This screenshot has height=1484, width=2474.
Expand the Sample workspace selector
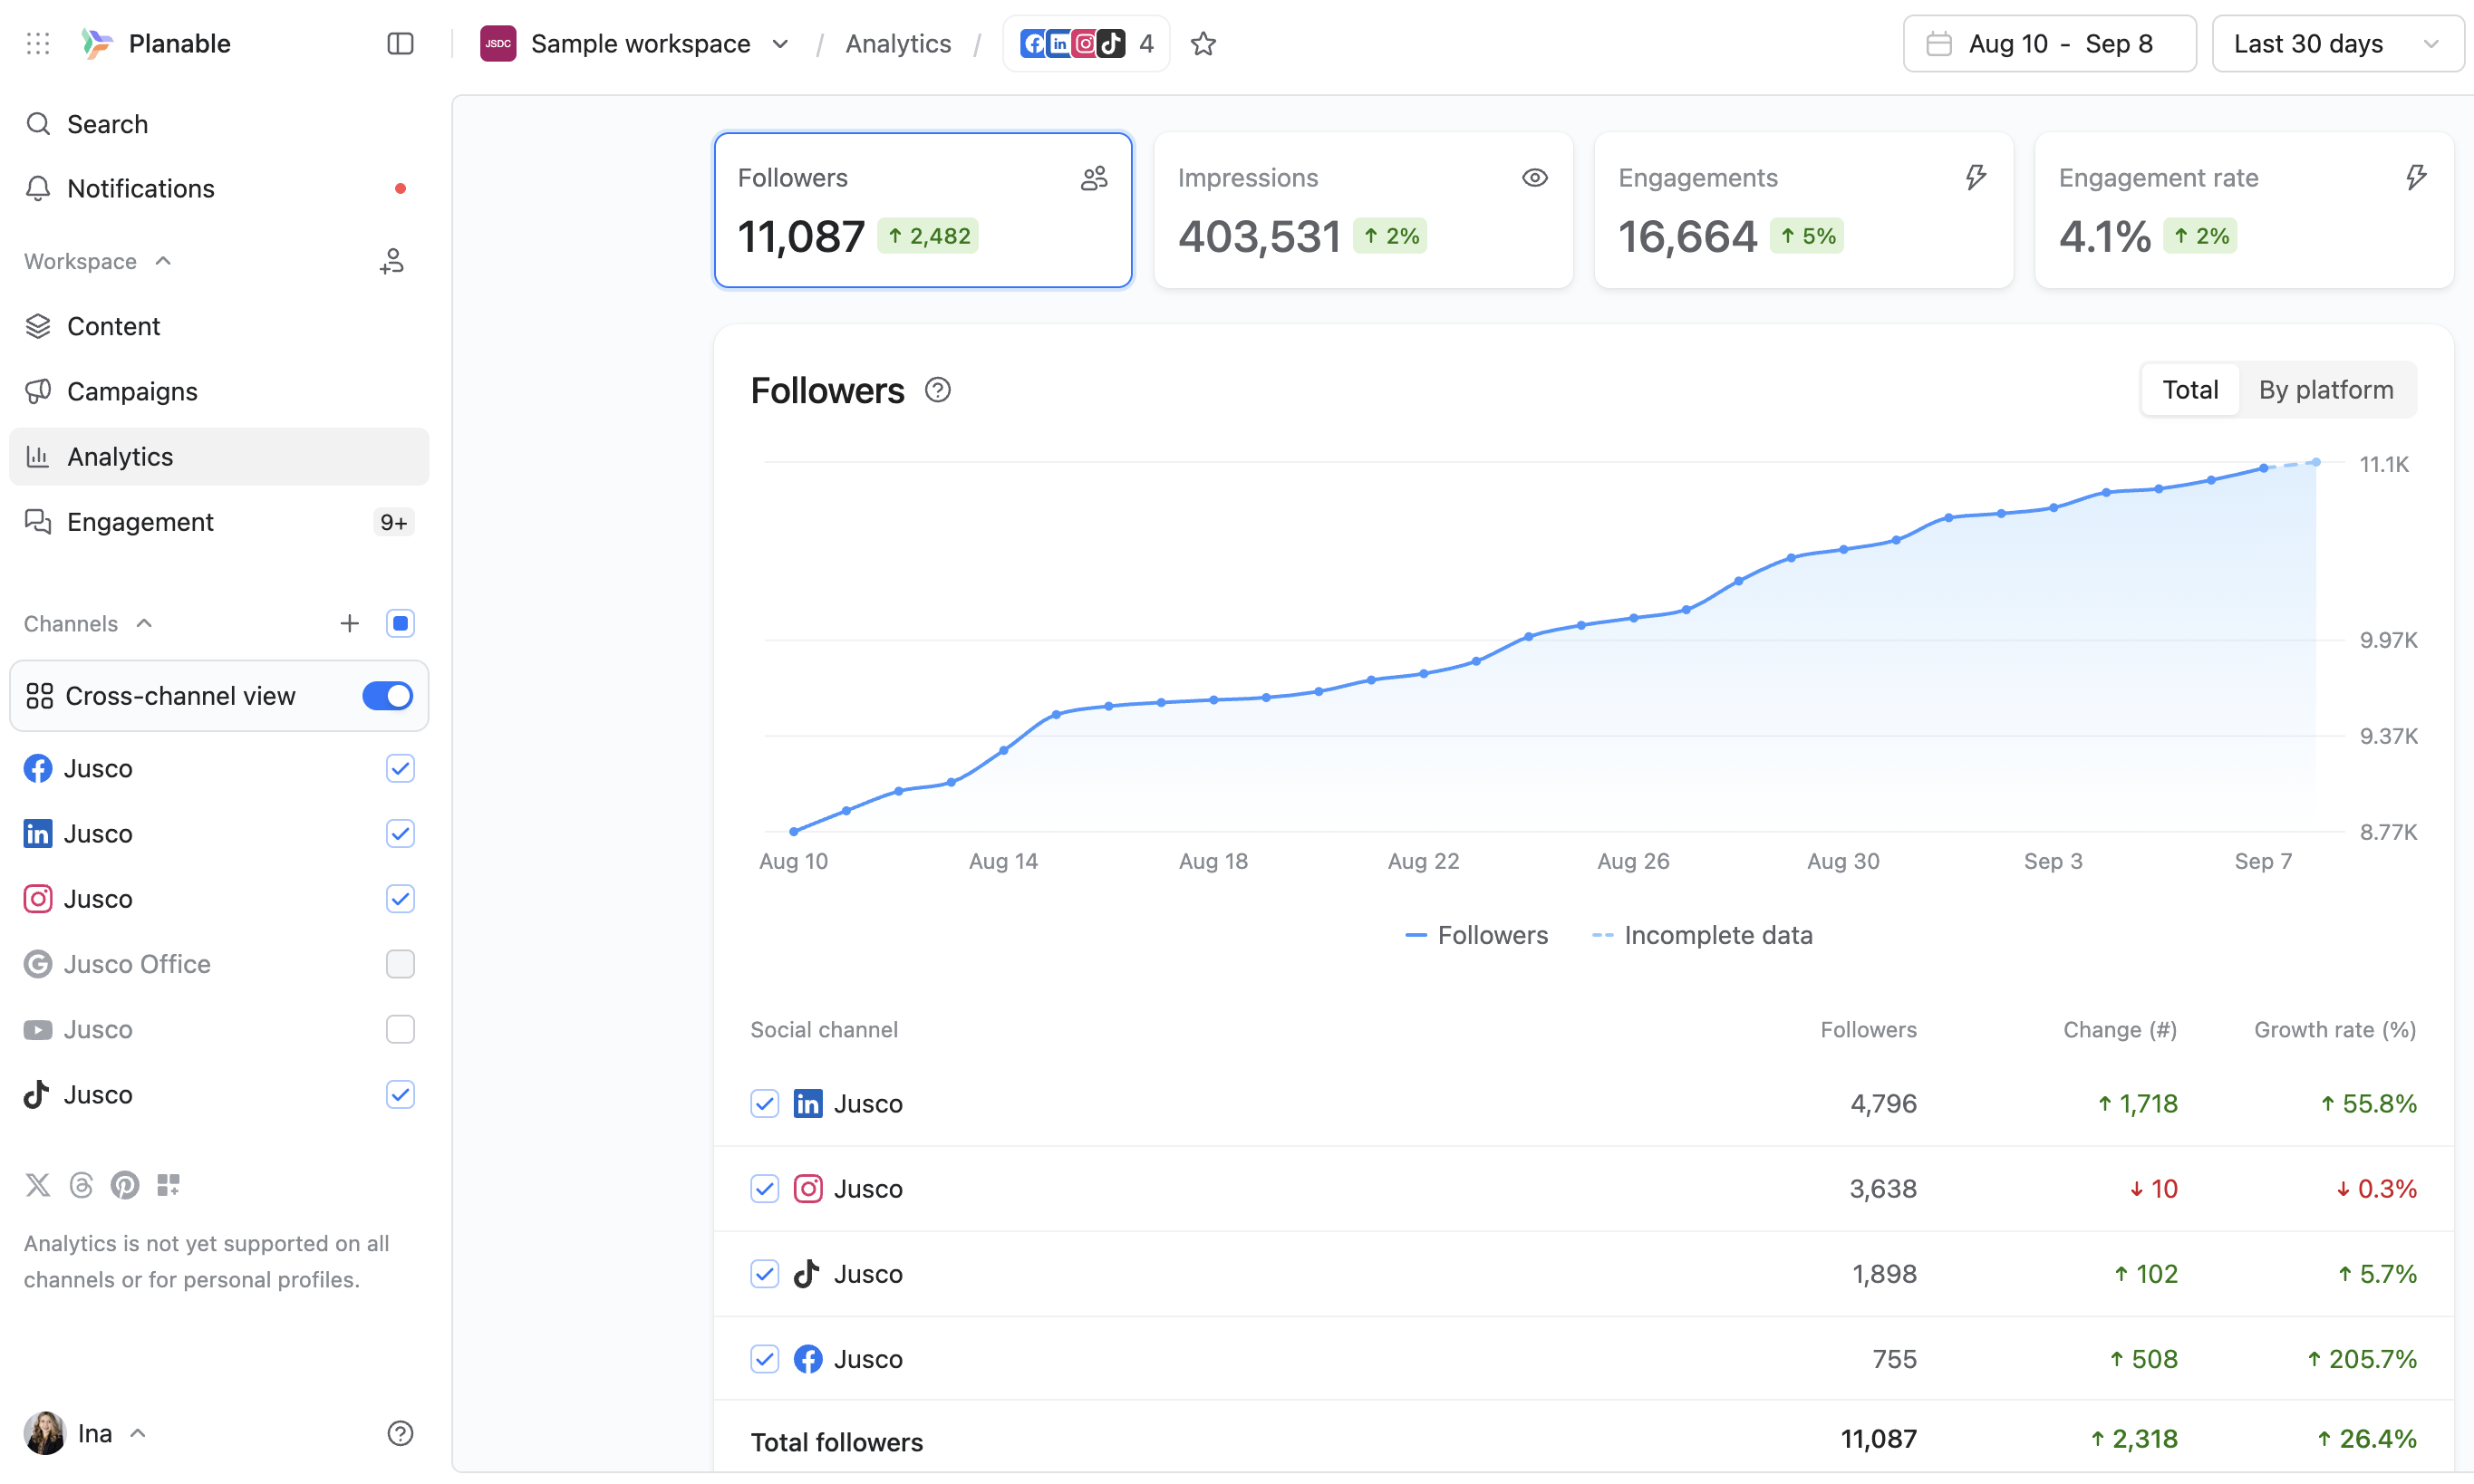point(640,44)
